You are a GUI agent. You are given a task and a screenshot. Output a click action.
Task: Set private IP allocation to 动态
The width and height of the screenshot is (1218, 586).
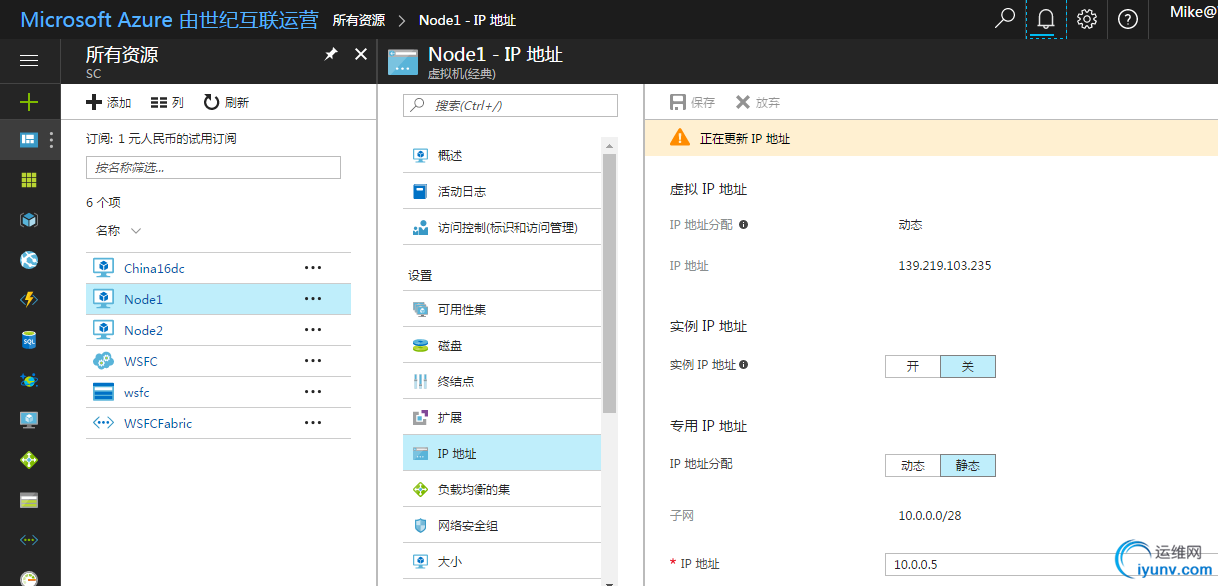pos(913,466)
